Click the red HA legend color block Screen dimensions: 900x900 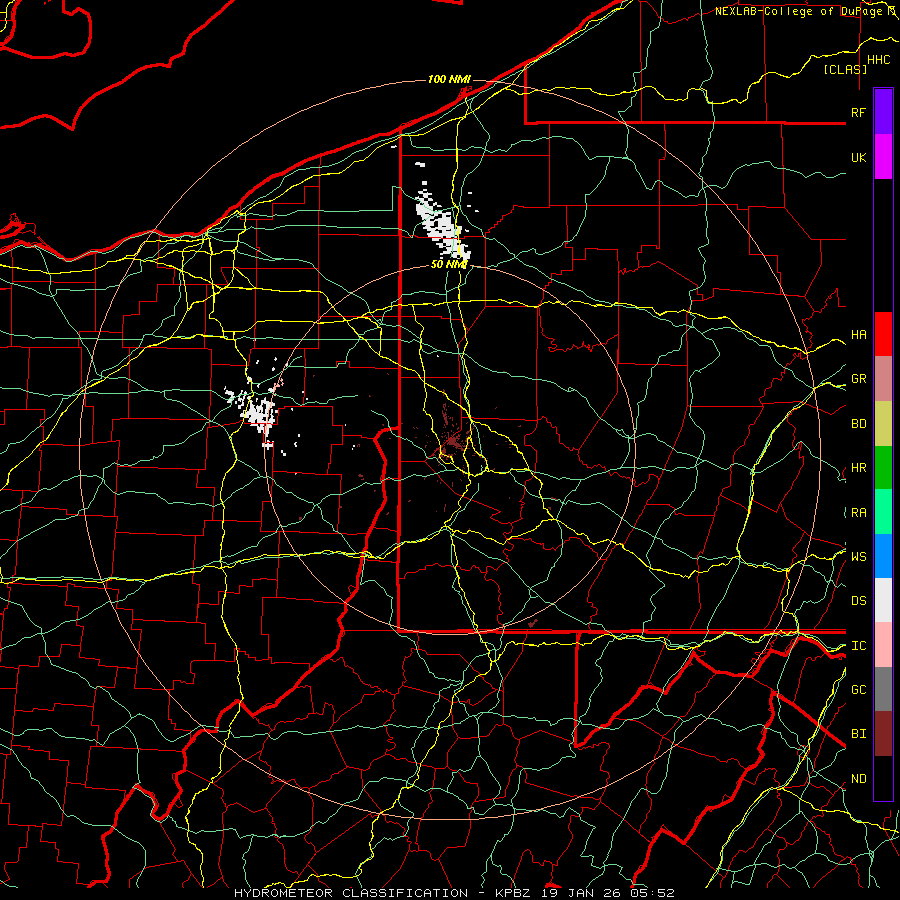click(883, 334)
